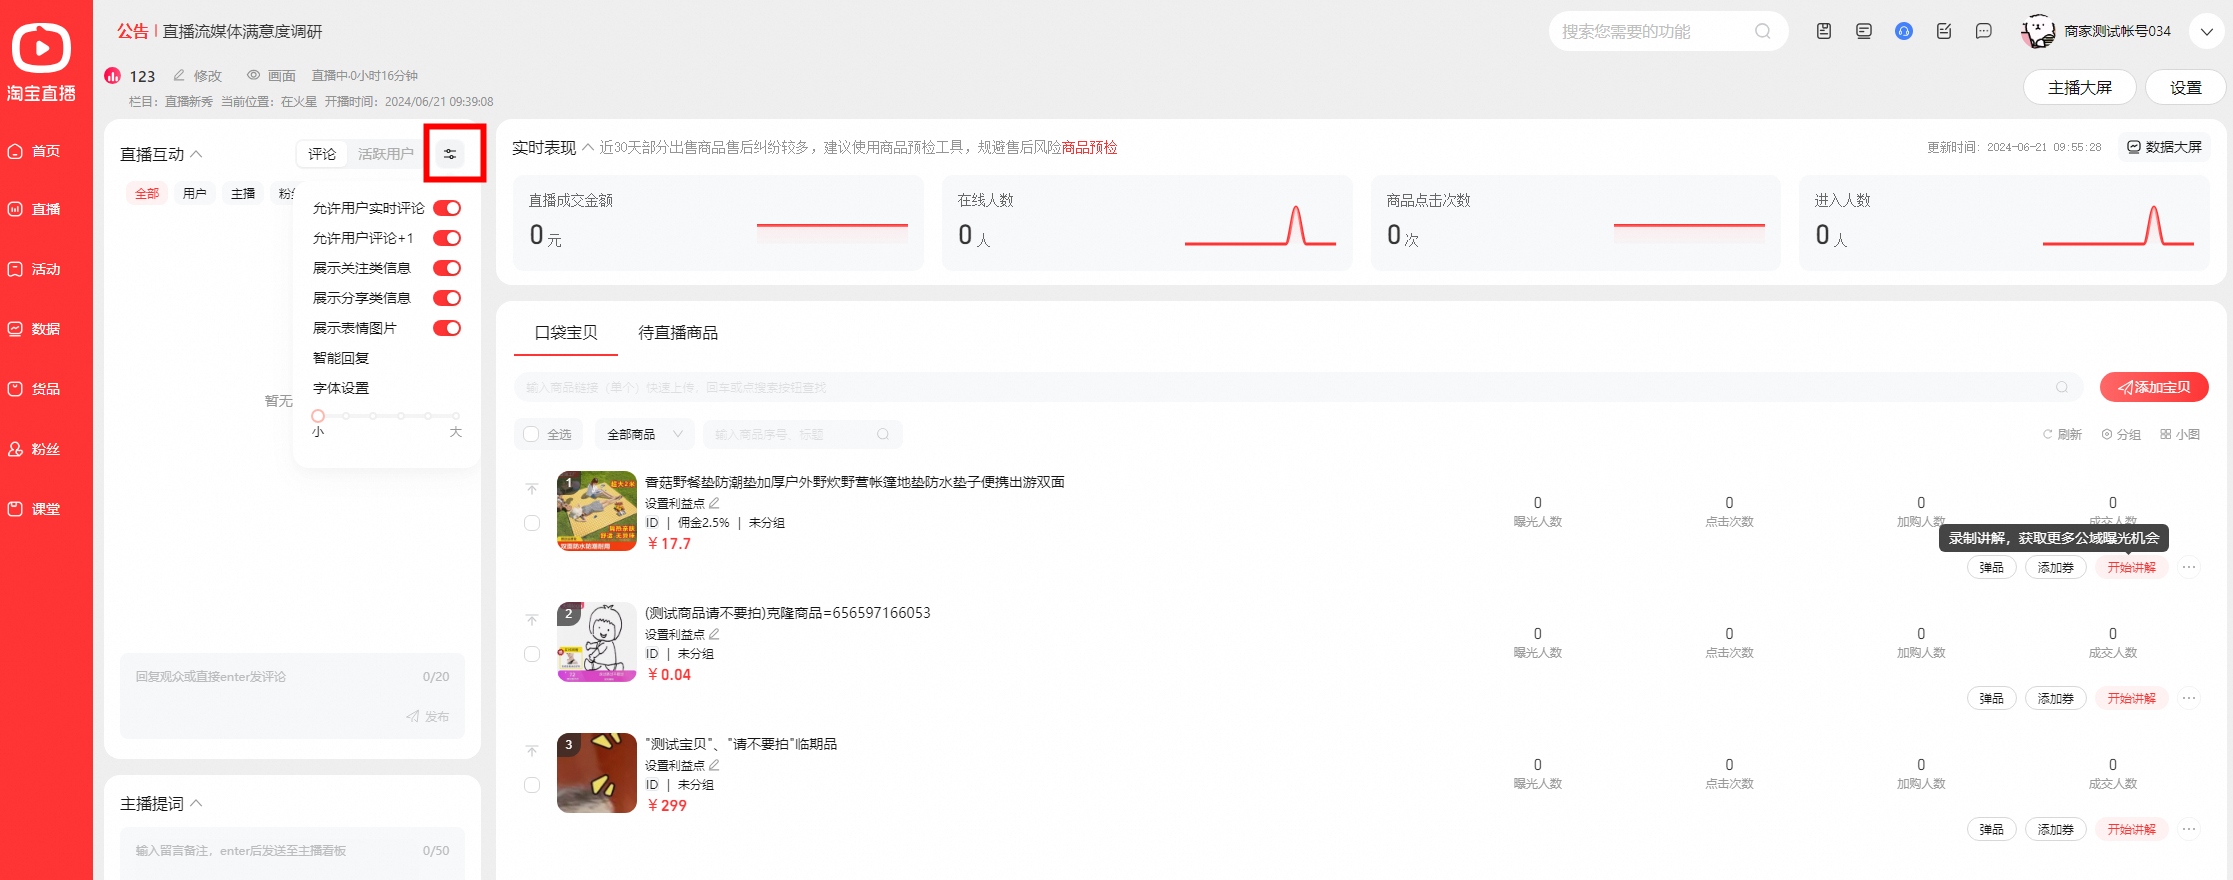Filter comments by 全部

147,194
